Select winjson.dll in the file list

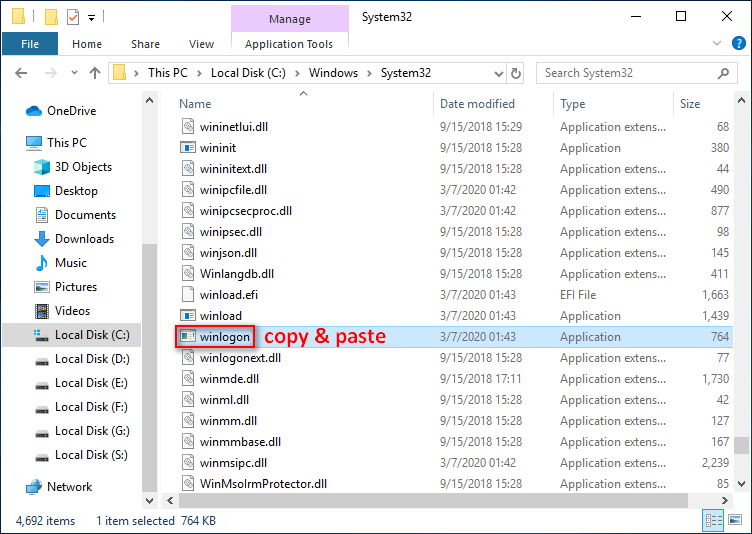(228, 253)
